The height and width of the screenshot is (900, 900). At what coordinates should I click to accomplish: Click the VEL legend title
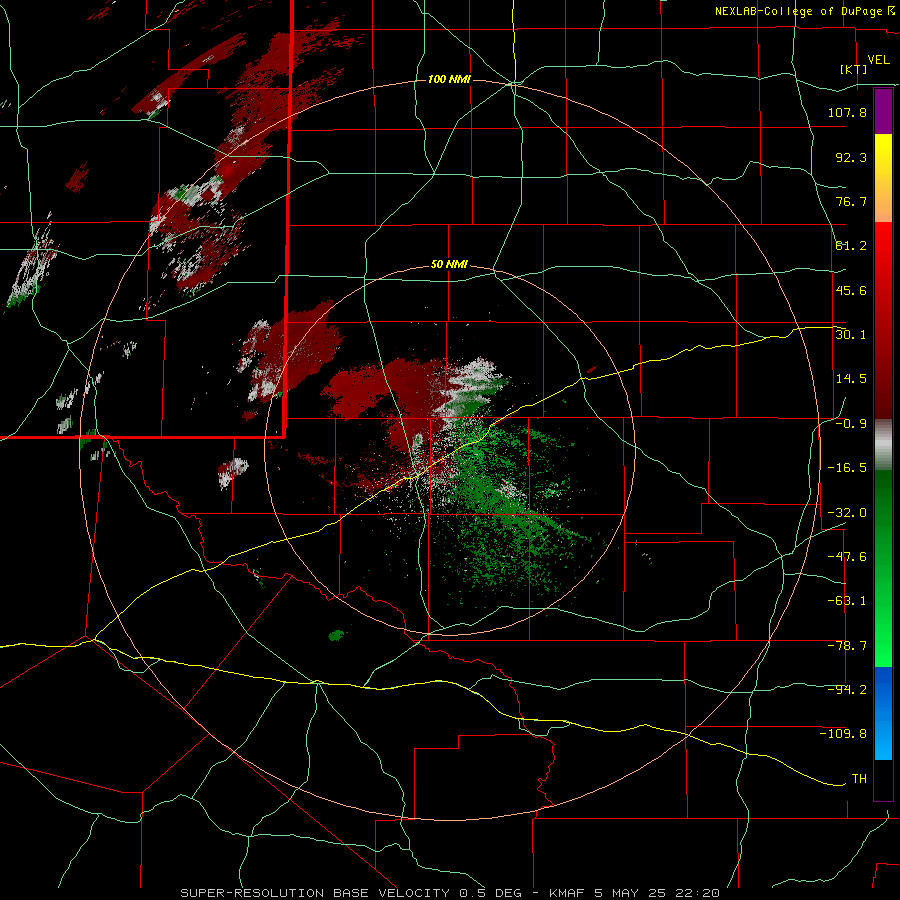pyautogui.click(x=878, y=60)
